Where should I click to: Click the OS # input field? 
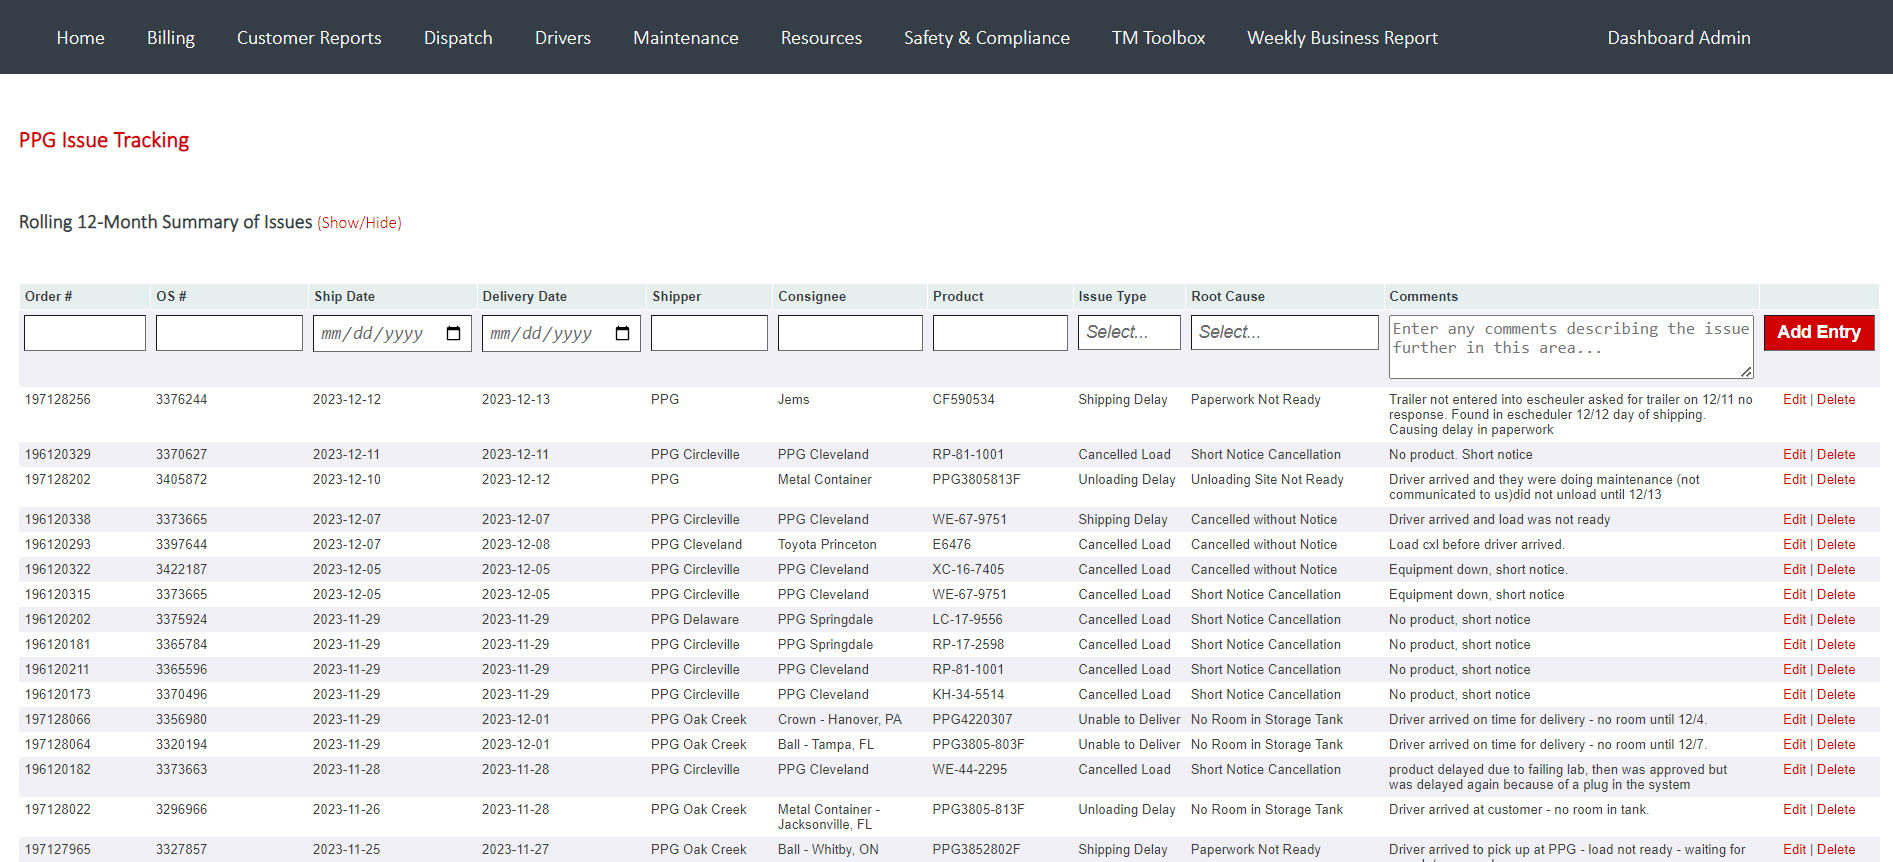229,333
